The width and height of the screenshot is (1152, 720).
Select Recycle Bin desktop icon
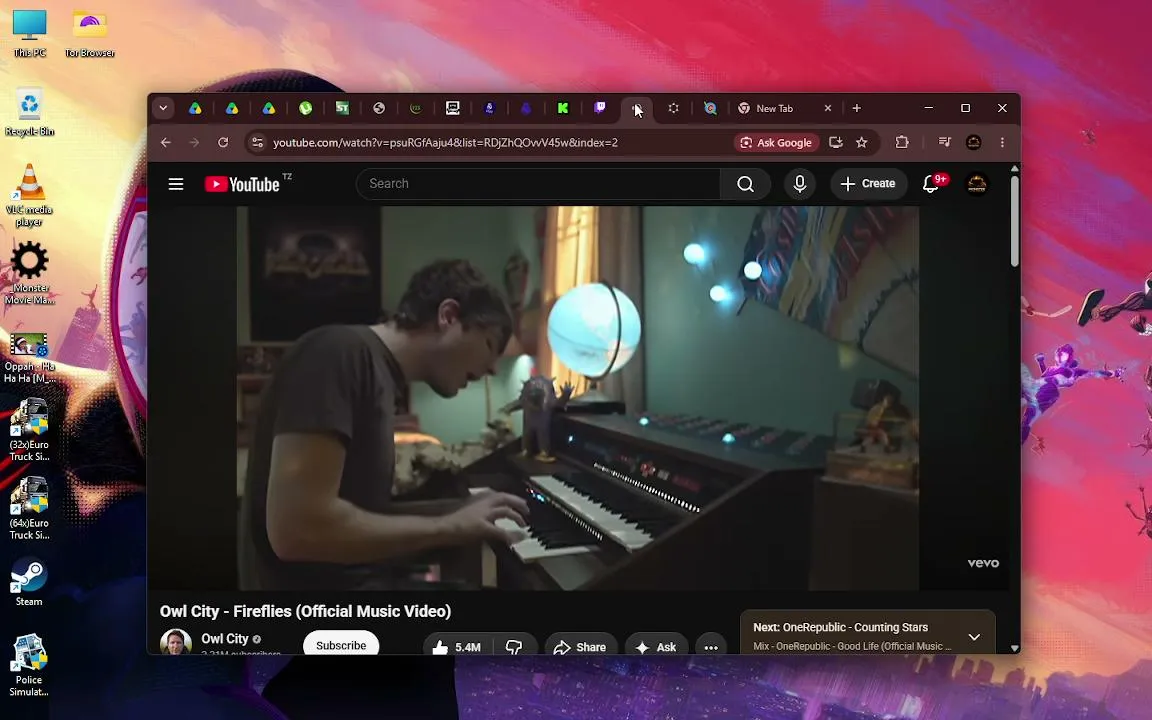point(29,112)
